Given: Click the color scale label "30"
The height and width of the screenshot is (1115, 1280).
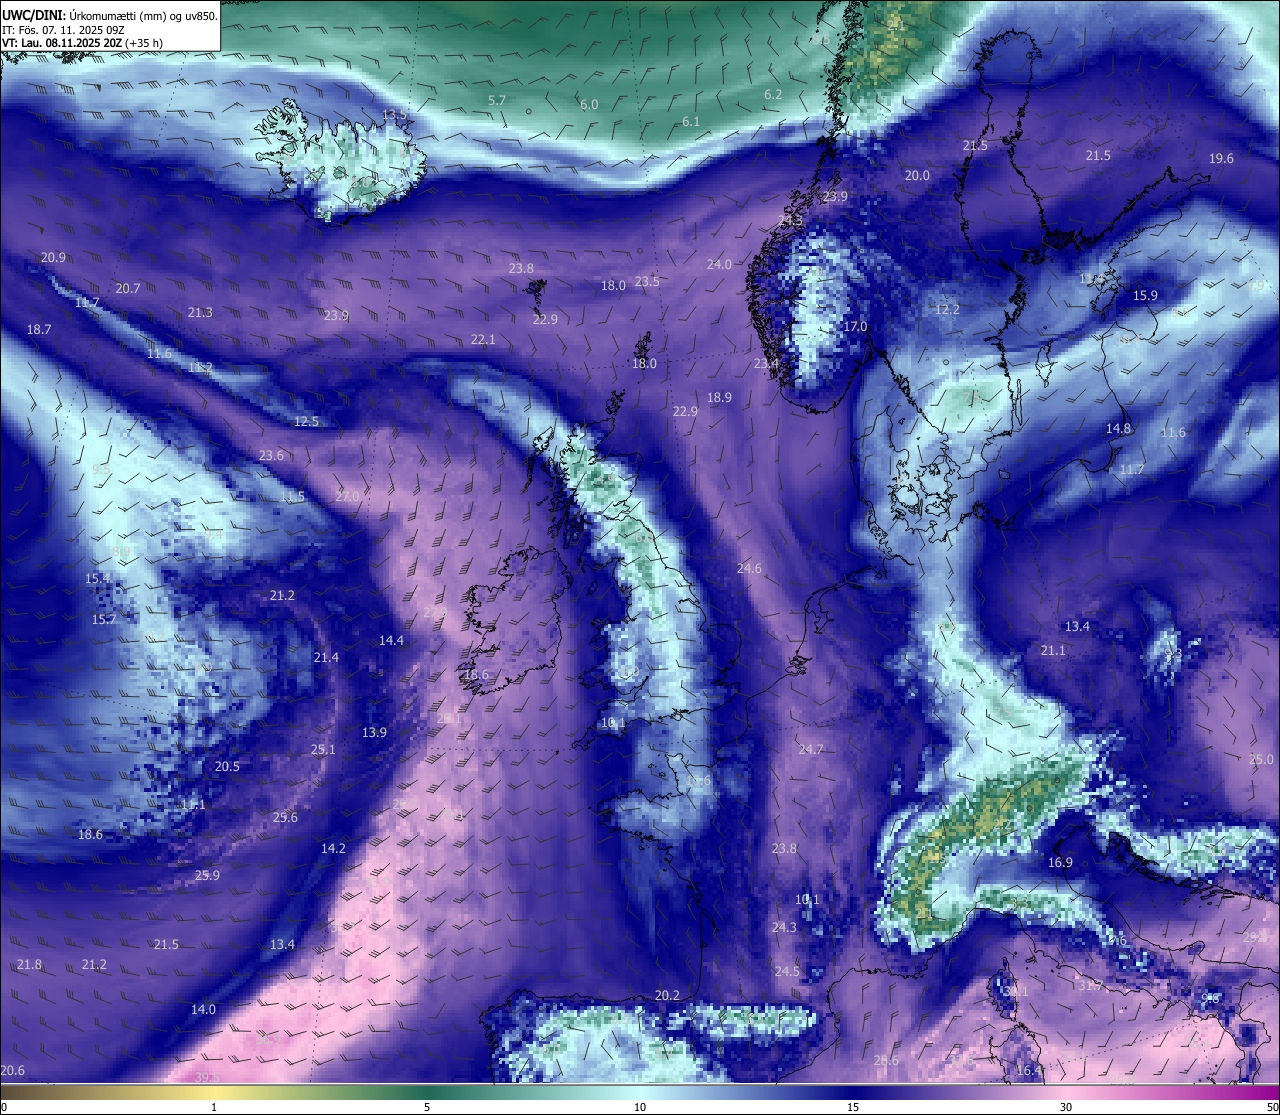Looking at the screenshot, I should tap(1066, 1107).
